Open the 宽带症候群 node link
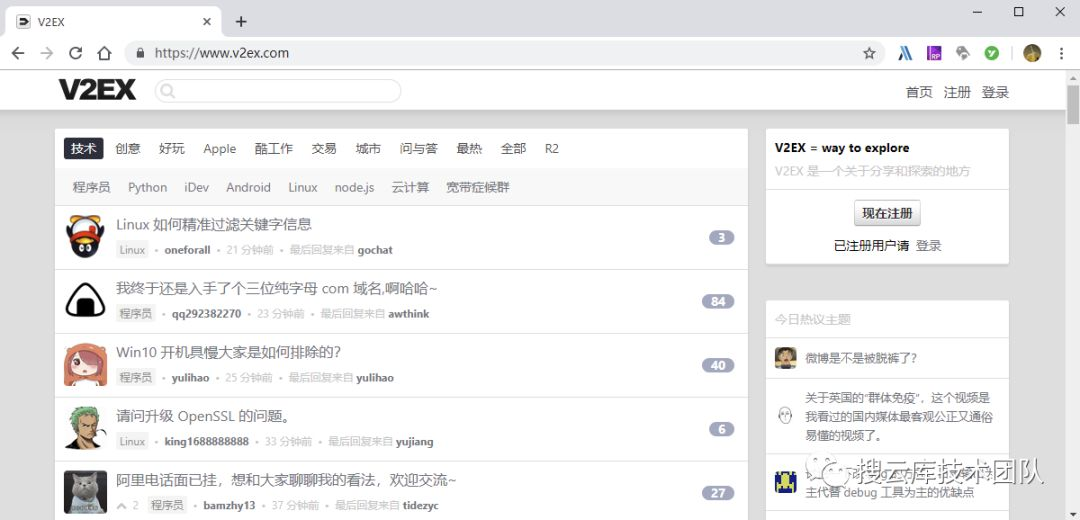The height and width of the screenshot is (520, 1080). point(477,187)
